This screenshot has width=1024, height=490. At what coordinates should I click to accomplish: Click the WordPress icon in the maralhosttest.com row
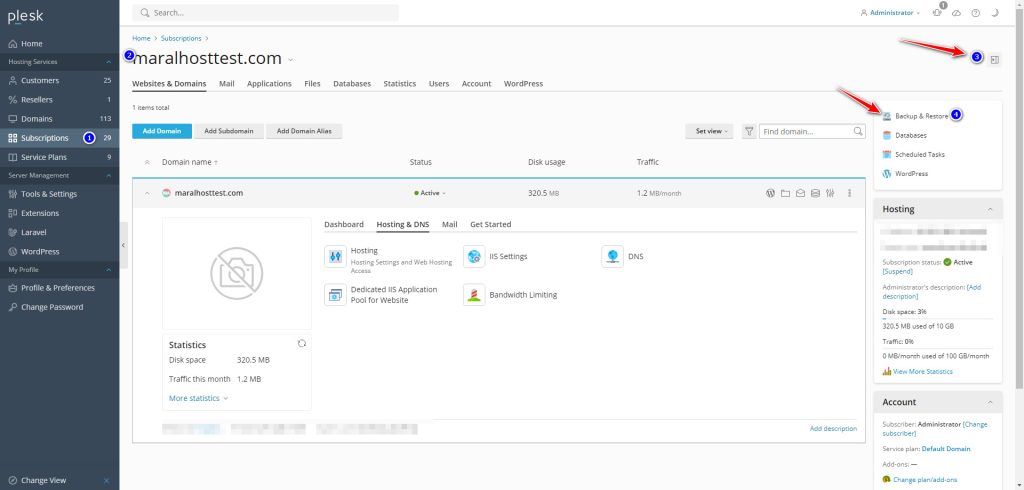[770, 193]
